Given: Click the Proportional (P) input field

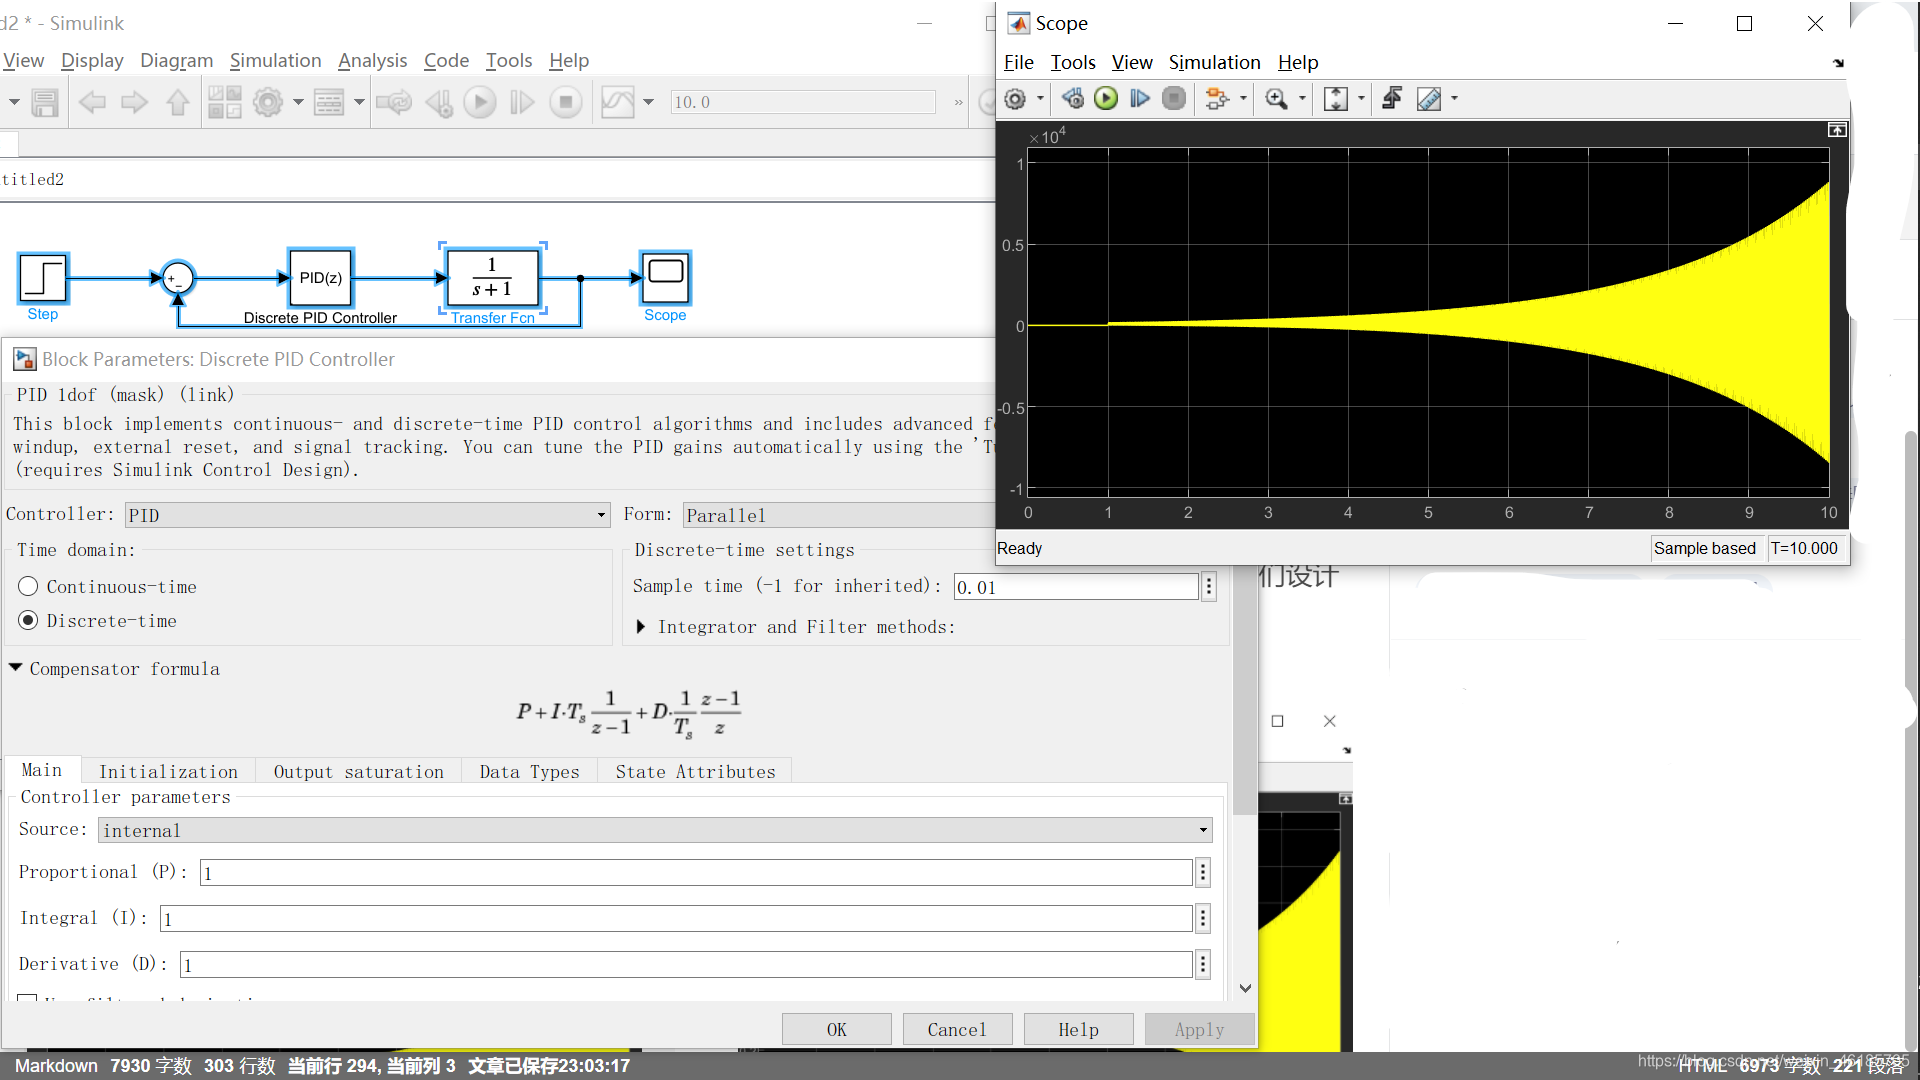Looking at the screenshot, I should pyautogui.click(x=695, y=873).
